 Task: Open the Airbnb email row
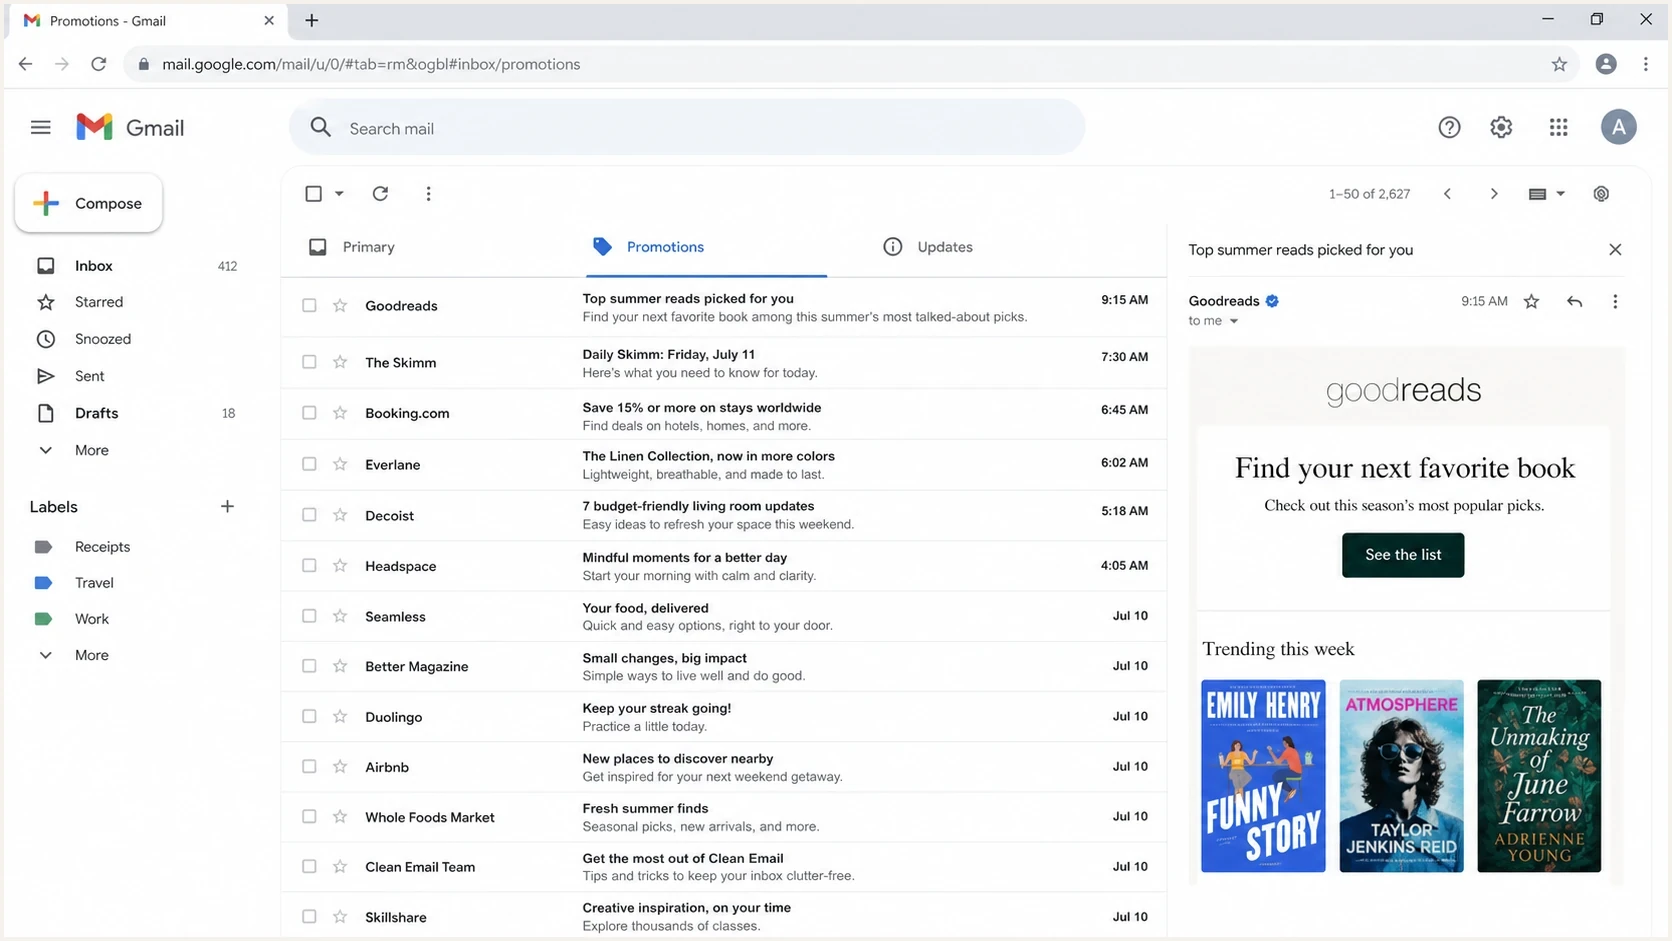pyautogui.click(x=724, y=767)
